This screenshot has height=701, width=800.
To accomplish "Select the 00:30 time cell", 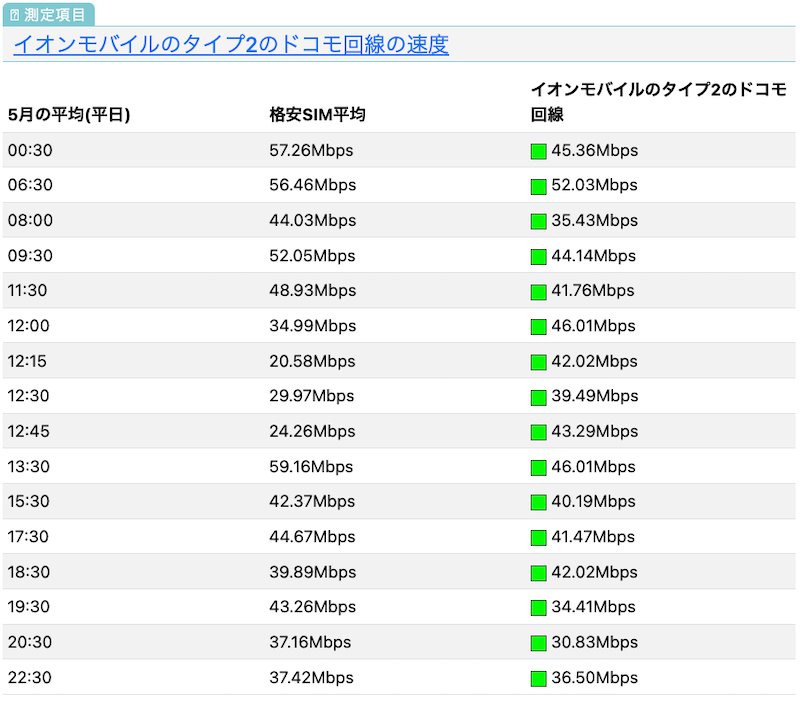I will pyautogui.click(x=30, y=151).
